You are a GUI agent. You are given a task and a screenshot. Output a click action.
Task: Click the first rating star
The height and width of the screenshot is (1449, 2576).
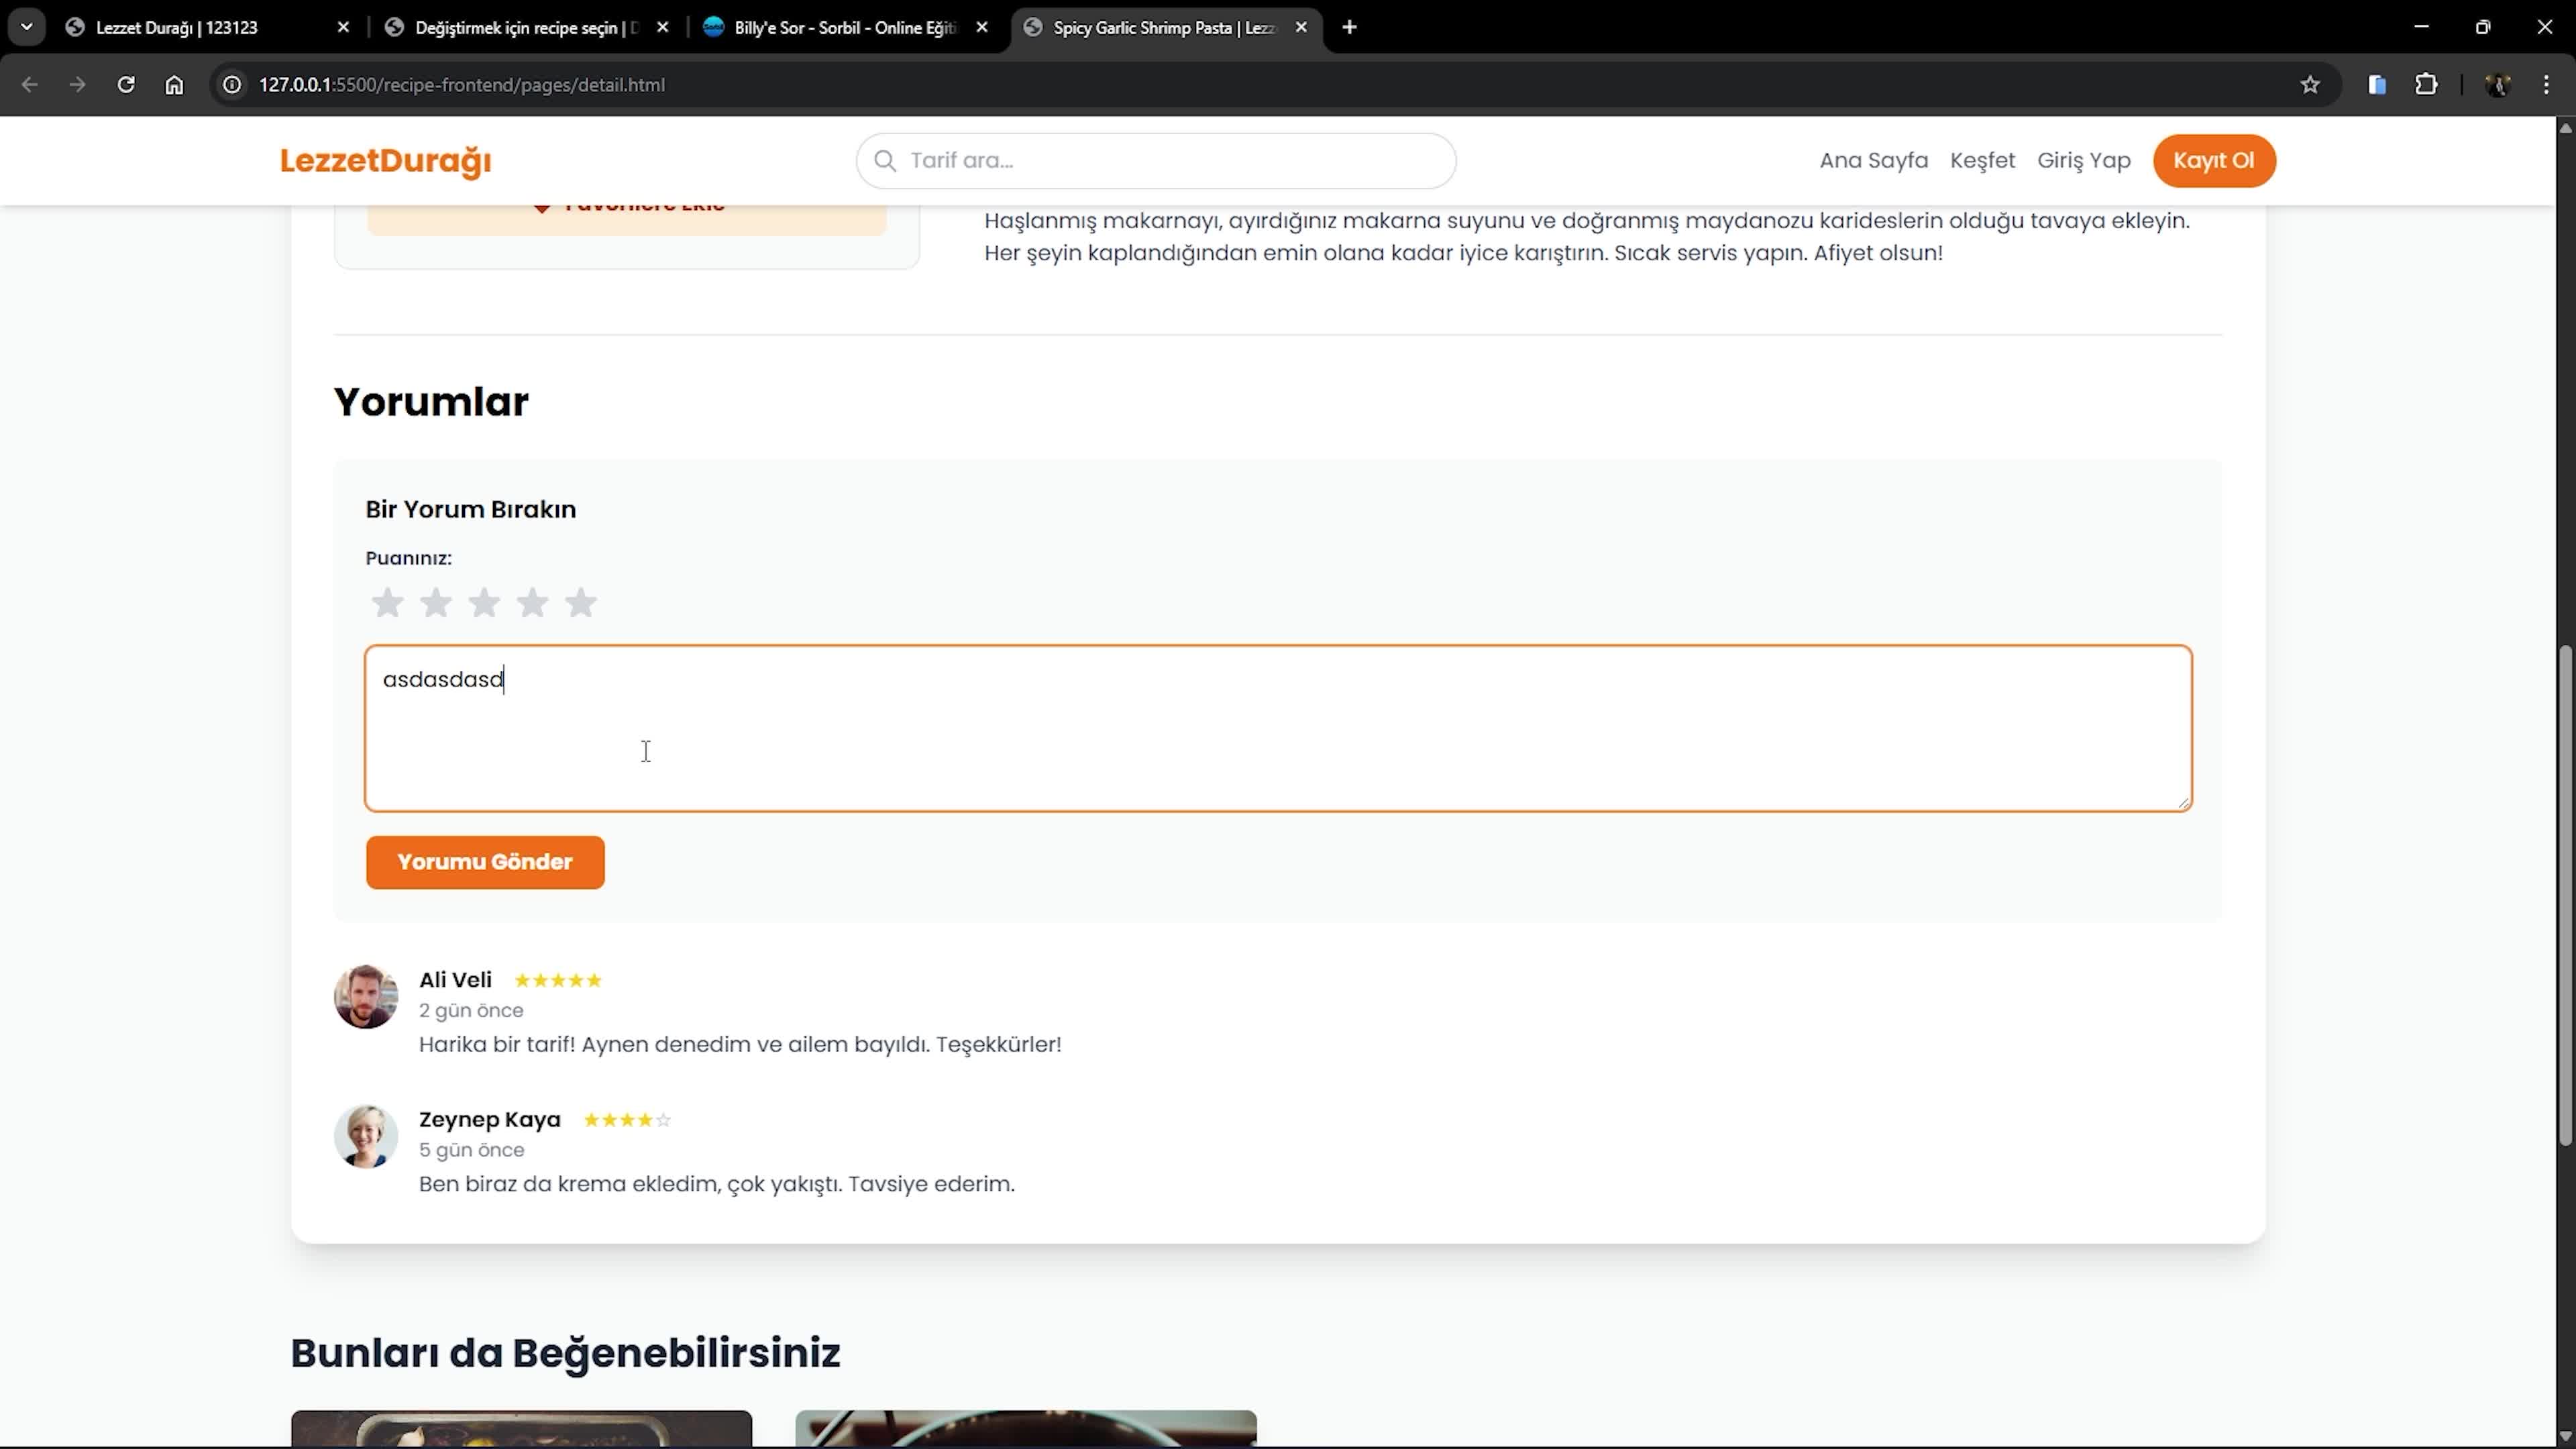click(387, 603)
